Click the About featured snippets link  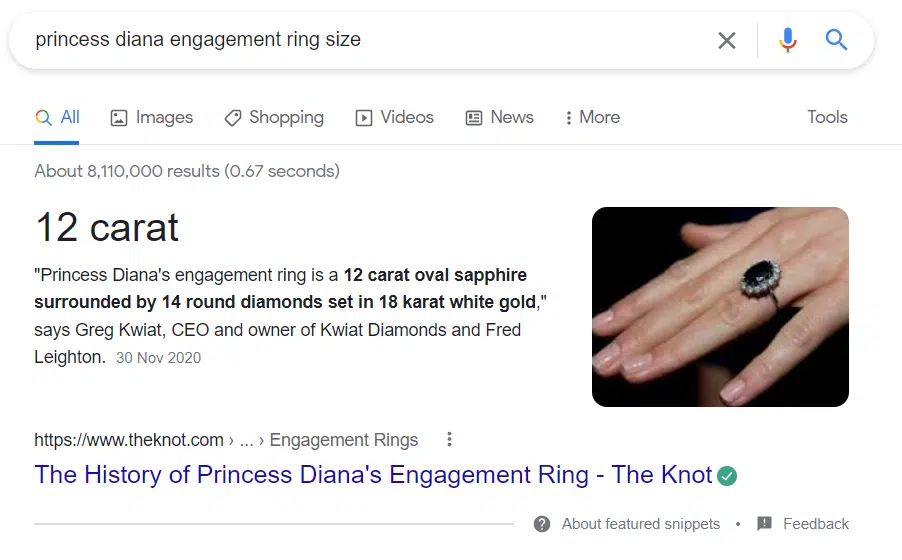pos(640,524)
